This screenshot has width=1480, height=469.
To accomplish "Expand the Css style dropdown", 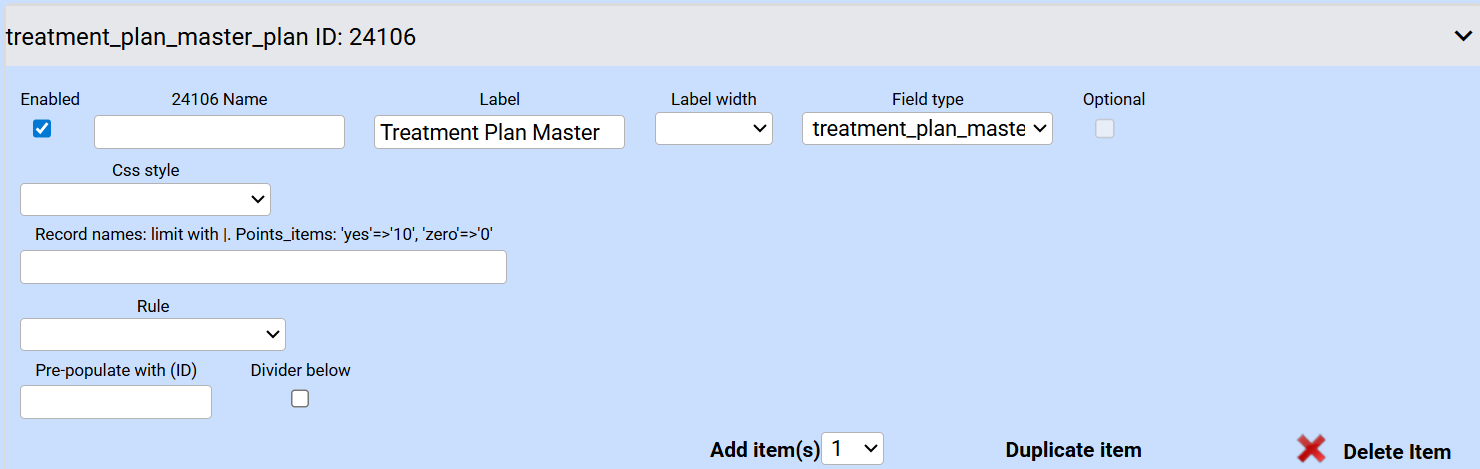I will point(145,199).
